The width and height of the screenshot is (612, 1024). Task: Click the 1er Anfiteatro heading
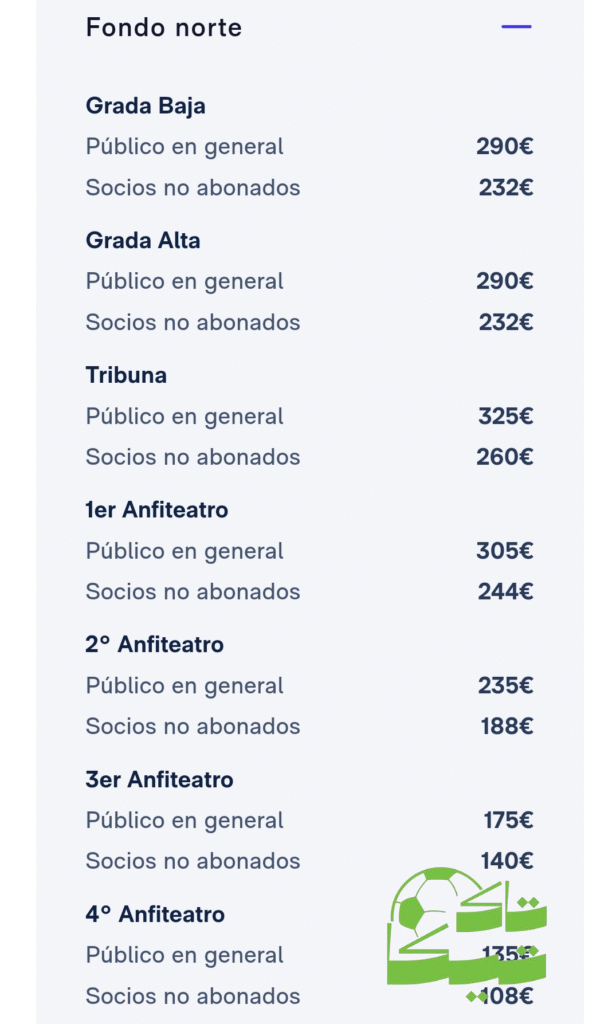(157, 510)
